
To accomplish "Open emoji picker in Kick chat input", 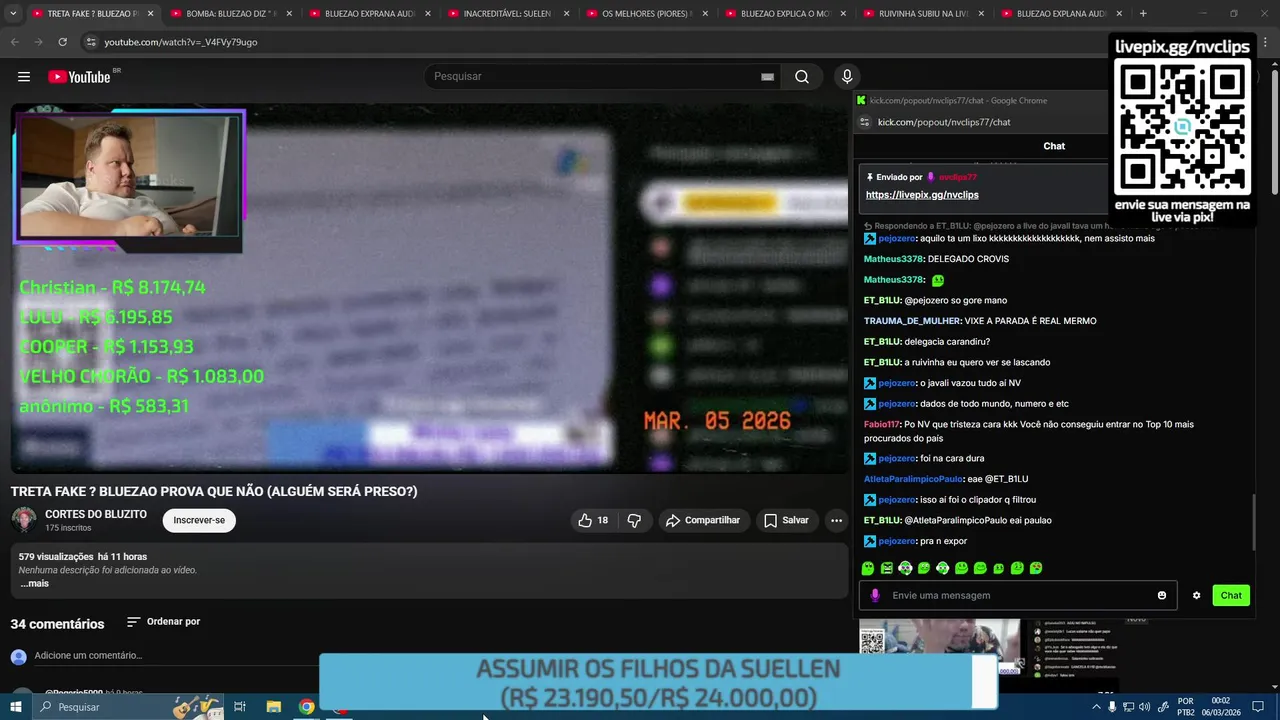I will [1162, 595].
